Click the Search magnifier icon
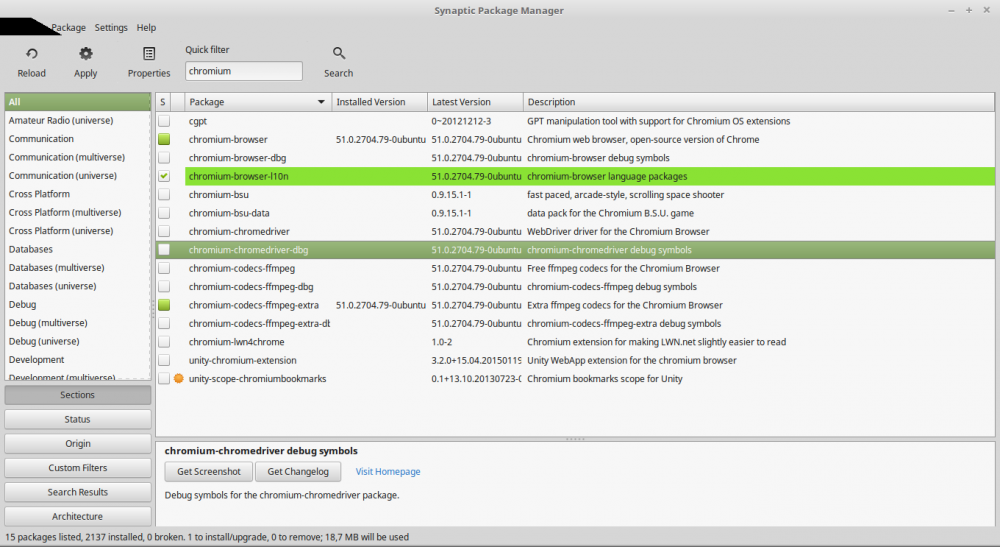The height and width of the screenshot is (547, 1000). click(339, 54)
